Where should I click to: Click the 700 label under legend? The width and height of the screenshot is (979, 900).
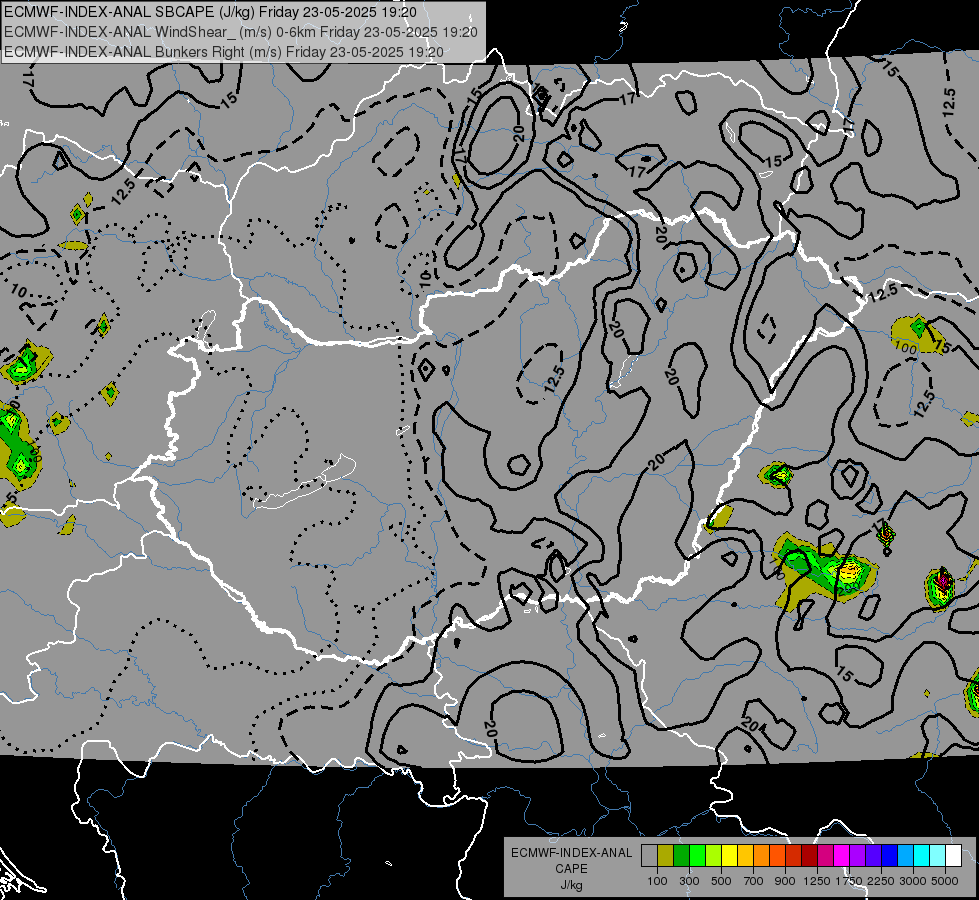click(754, 881)
